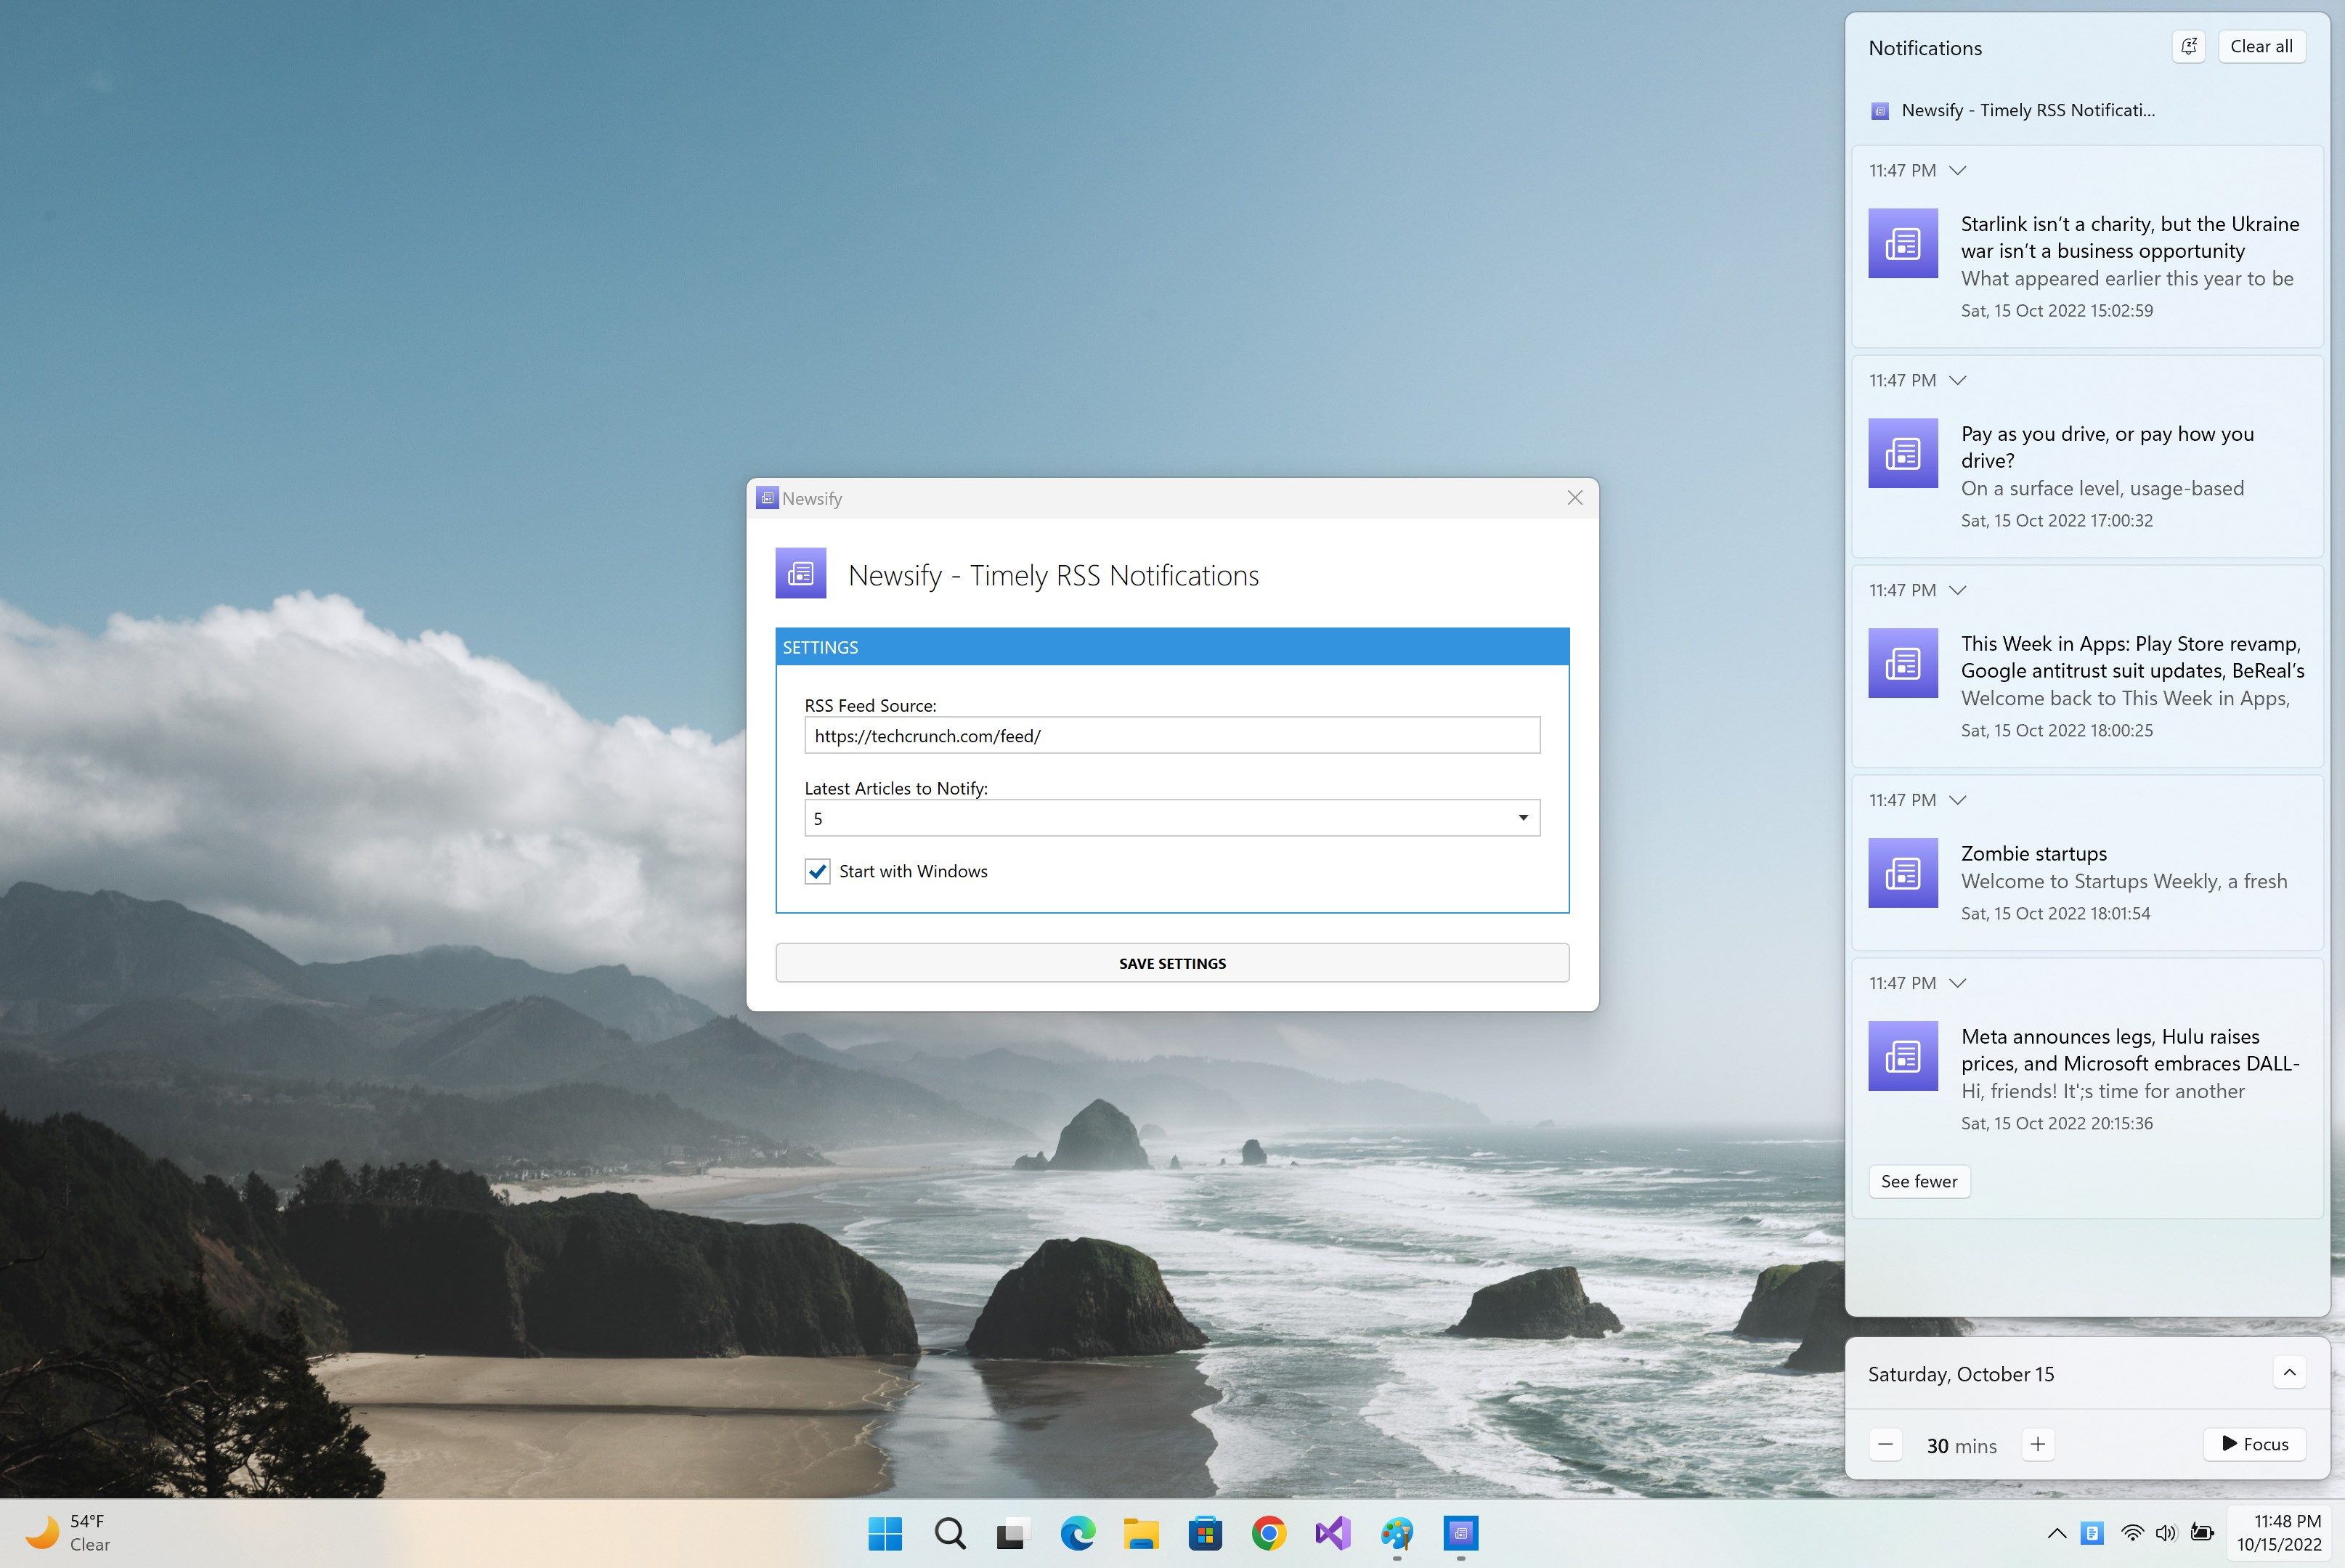2345x1568 pixels.
Task: Open the Windows Start menu
Action: (x=885, y=1533)
